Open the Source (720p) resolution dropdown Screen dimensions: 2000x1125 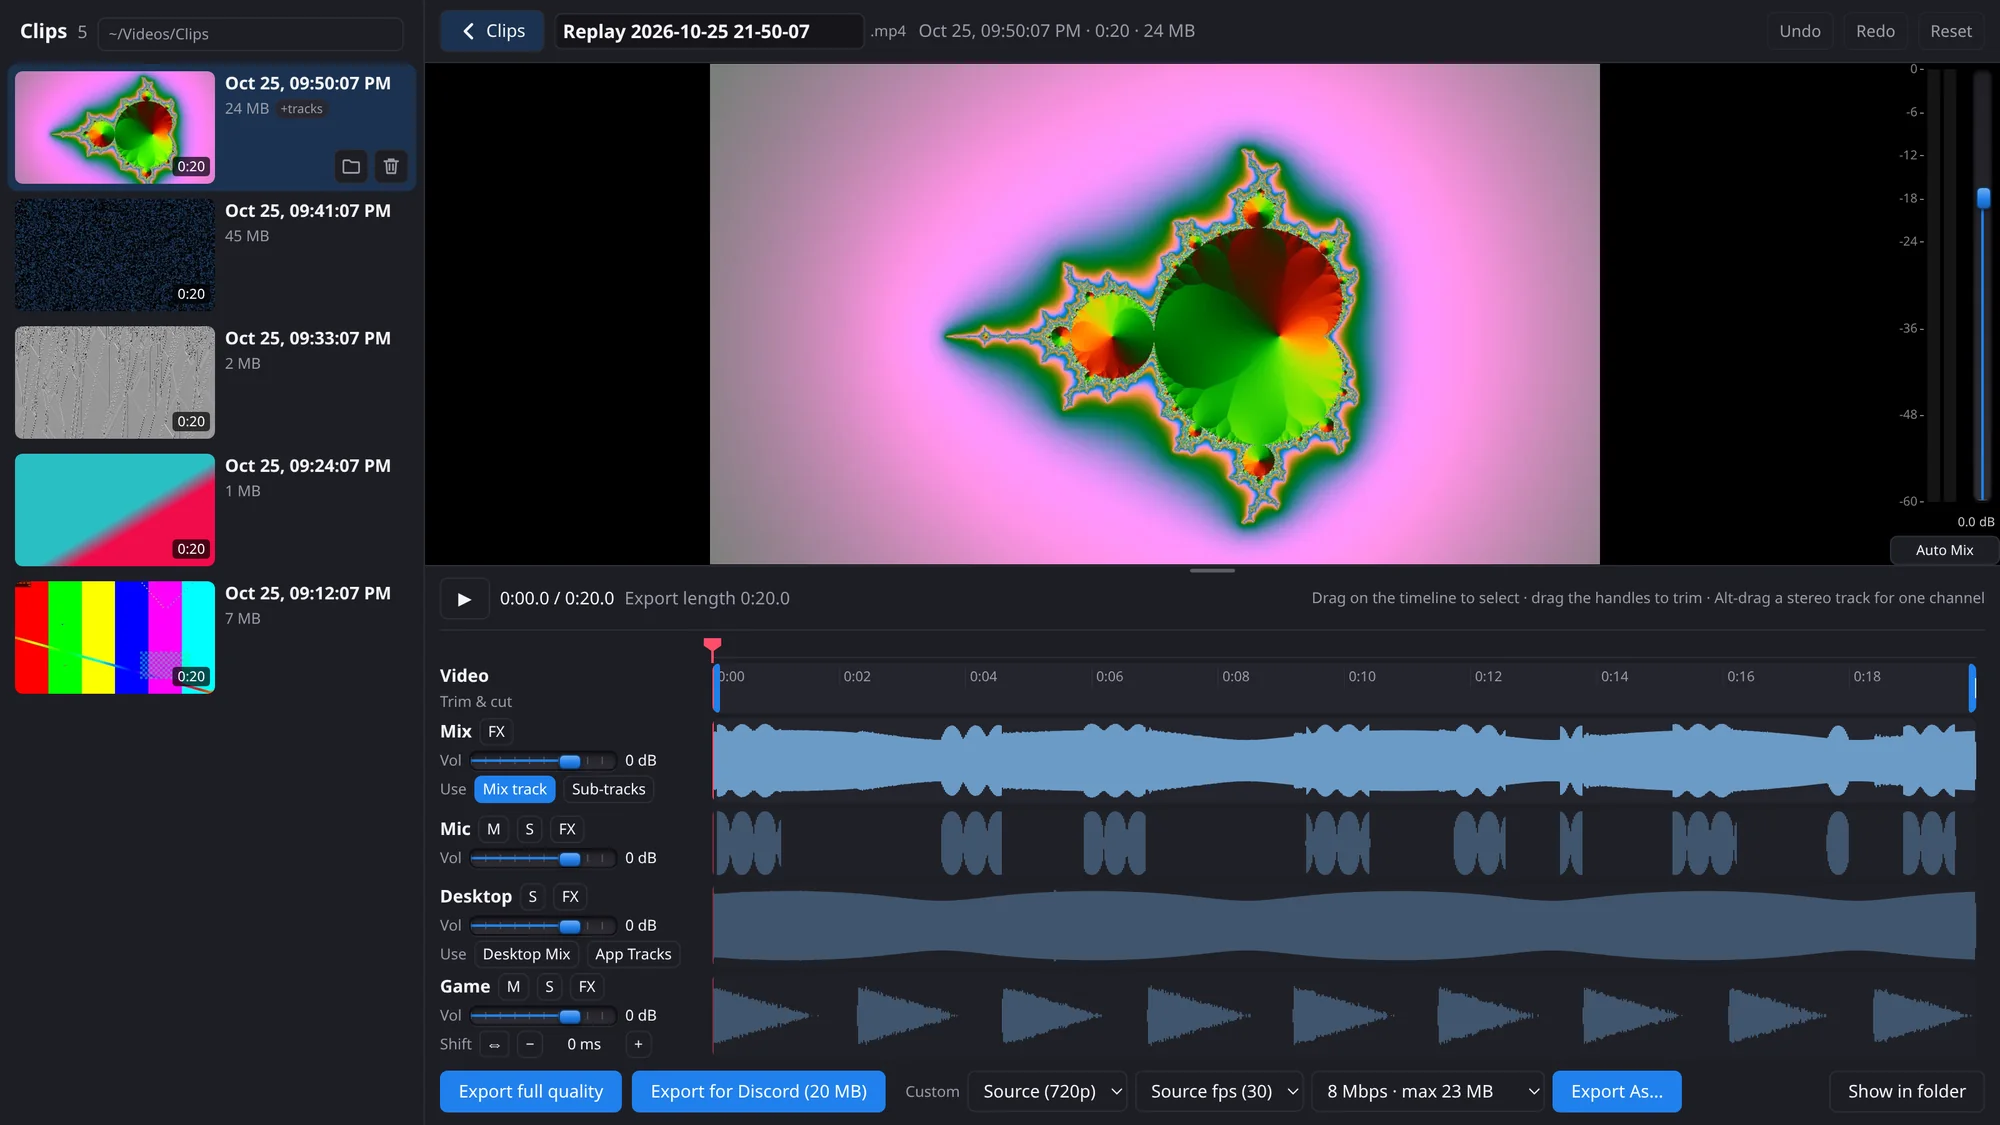pos(1048,1092)
